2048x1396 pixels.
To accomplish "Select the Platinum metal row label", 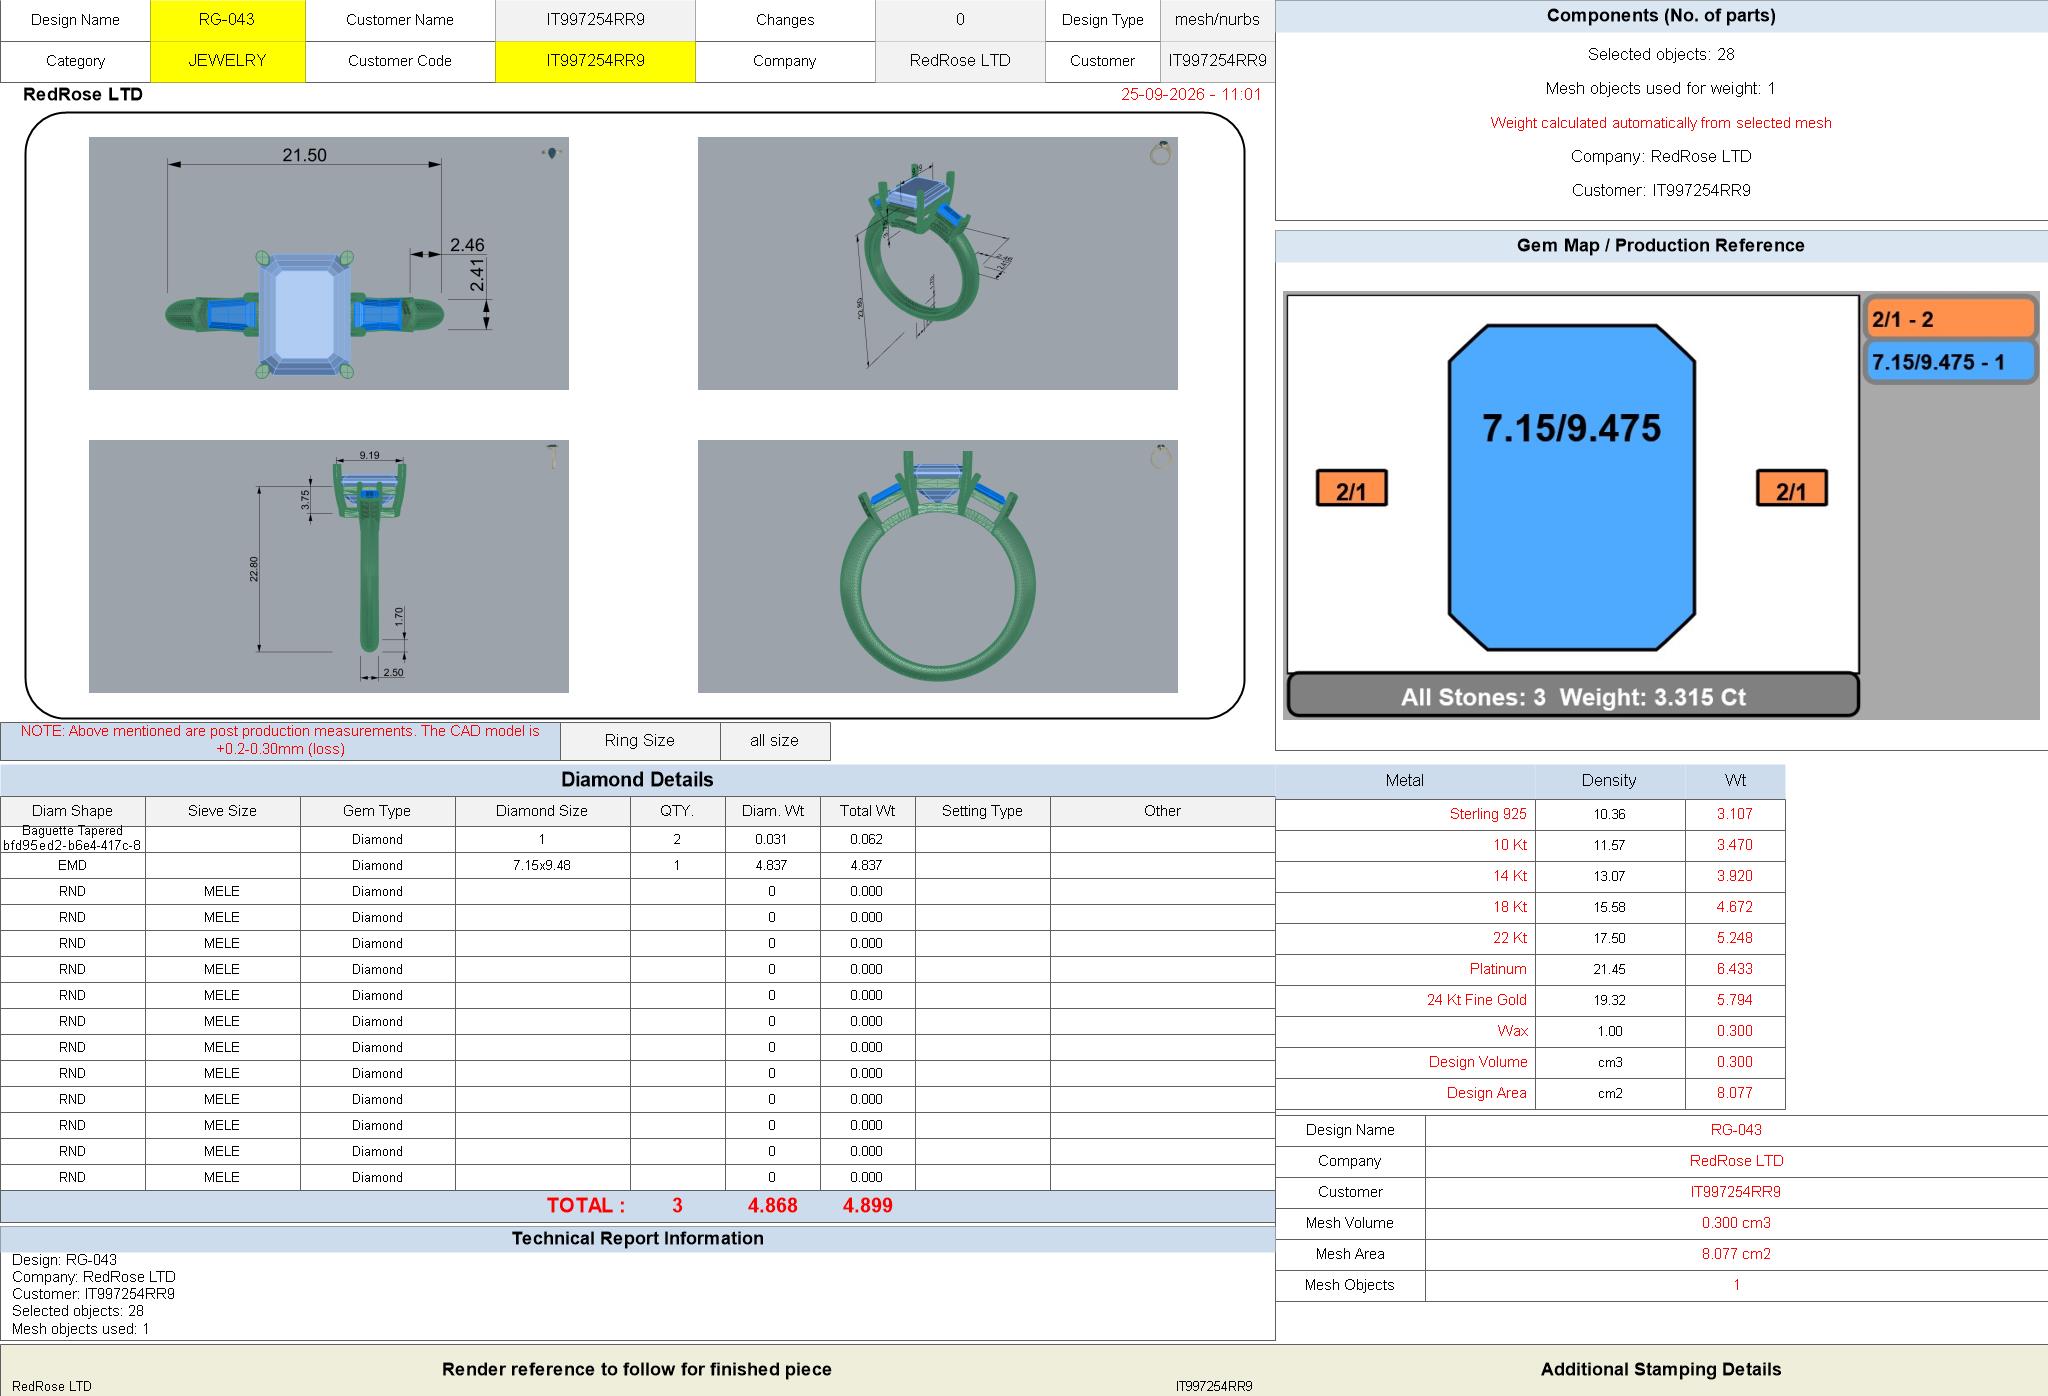I will pos(1405,969).
